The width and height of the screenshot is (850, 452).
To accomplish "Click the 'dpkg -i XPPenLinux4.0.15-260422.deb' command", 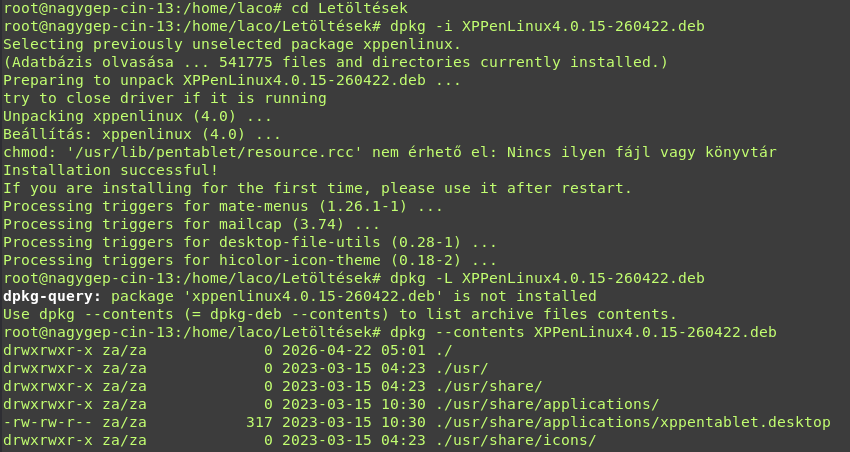I will tap(547, 26).
